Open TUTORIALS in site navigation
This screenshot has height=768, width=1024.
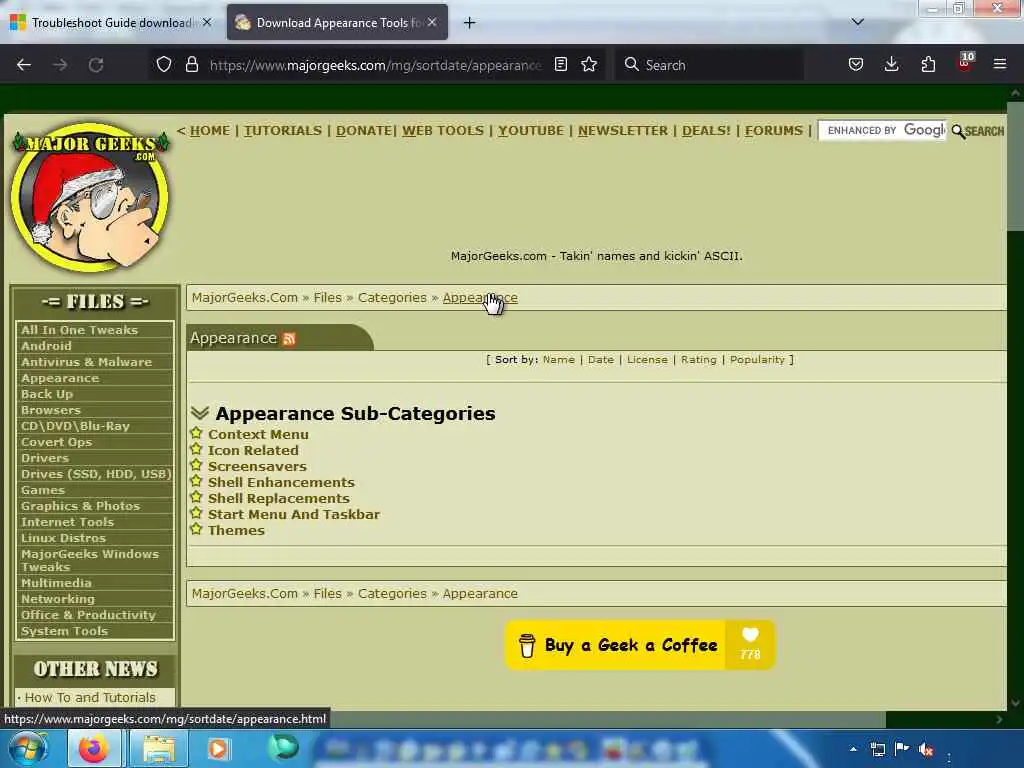[x=283, y=131]
